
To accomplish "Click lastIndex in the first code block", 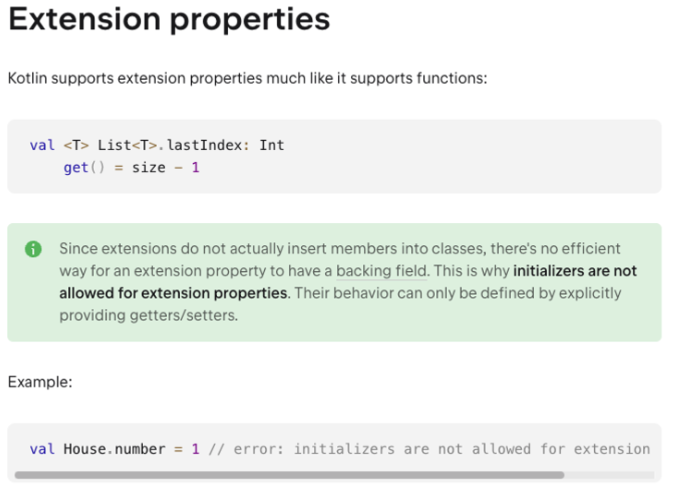I will click(x=204, y=145).
